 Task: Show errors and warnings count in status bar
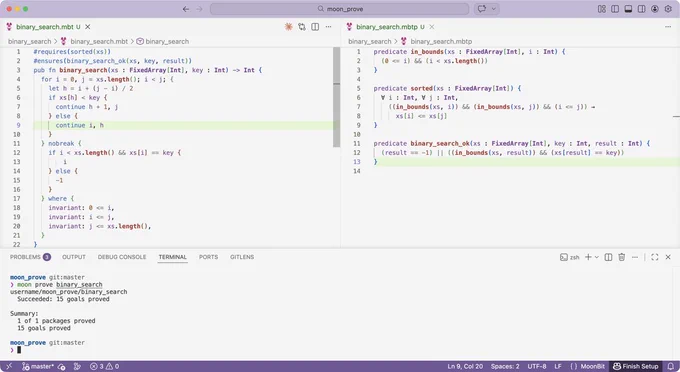pyautogui.click(x=104, y=366)
